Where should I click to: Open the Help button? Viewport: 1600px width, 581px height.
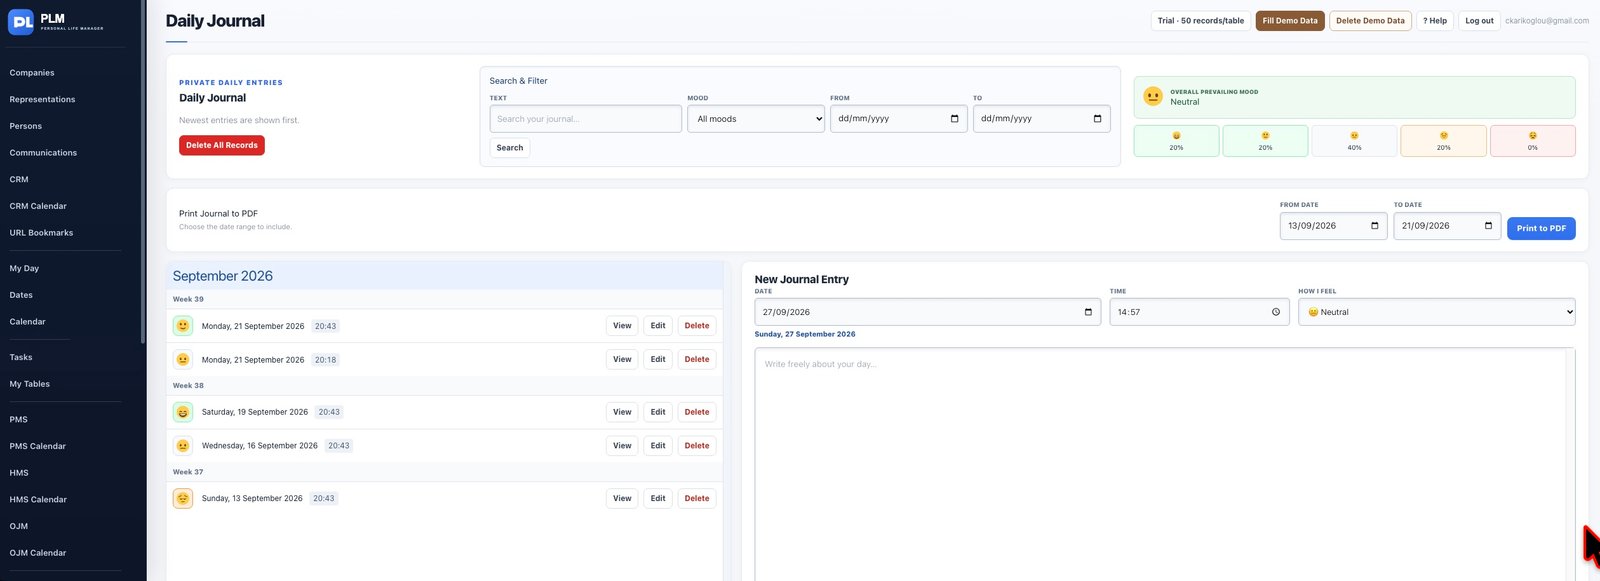click(1435, 20)
